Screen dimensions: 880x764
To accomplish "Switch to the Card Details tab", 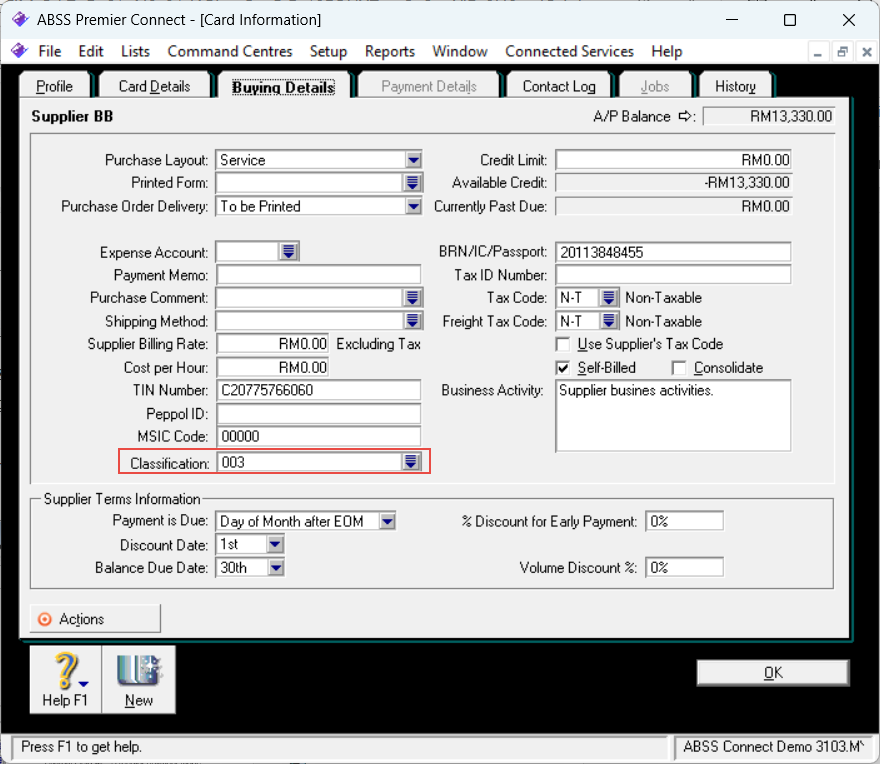I will coord(154,87).
